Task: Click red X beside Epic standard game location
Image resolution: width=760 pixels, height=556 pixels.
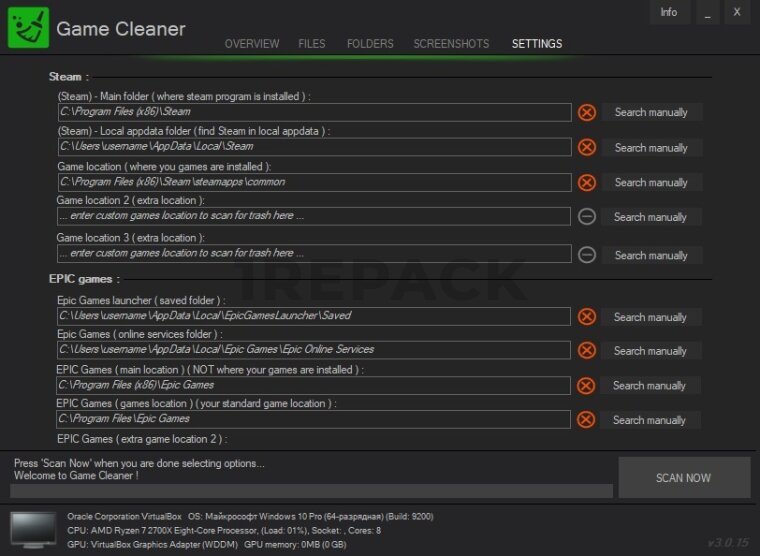Action: pos(587,419)
